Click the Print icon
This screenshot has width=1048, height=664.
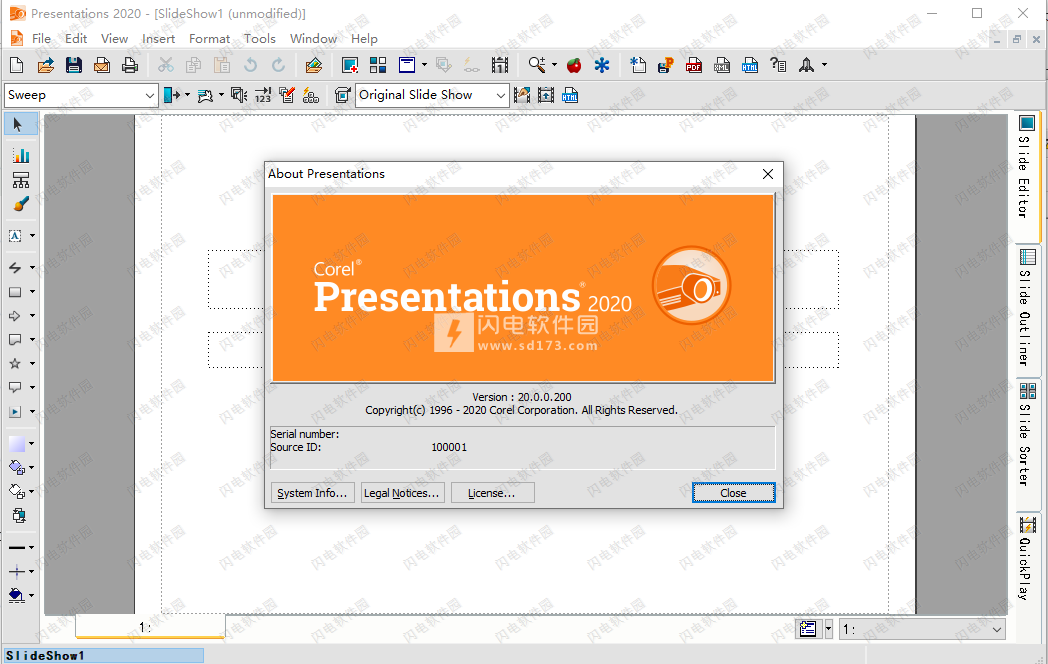click(x=130, y=65)
